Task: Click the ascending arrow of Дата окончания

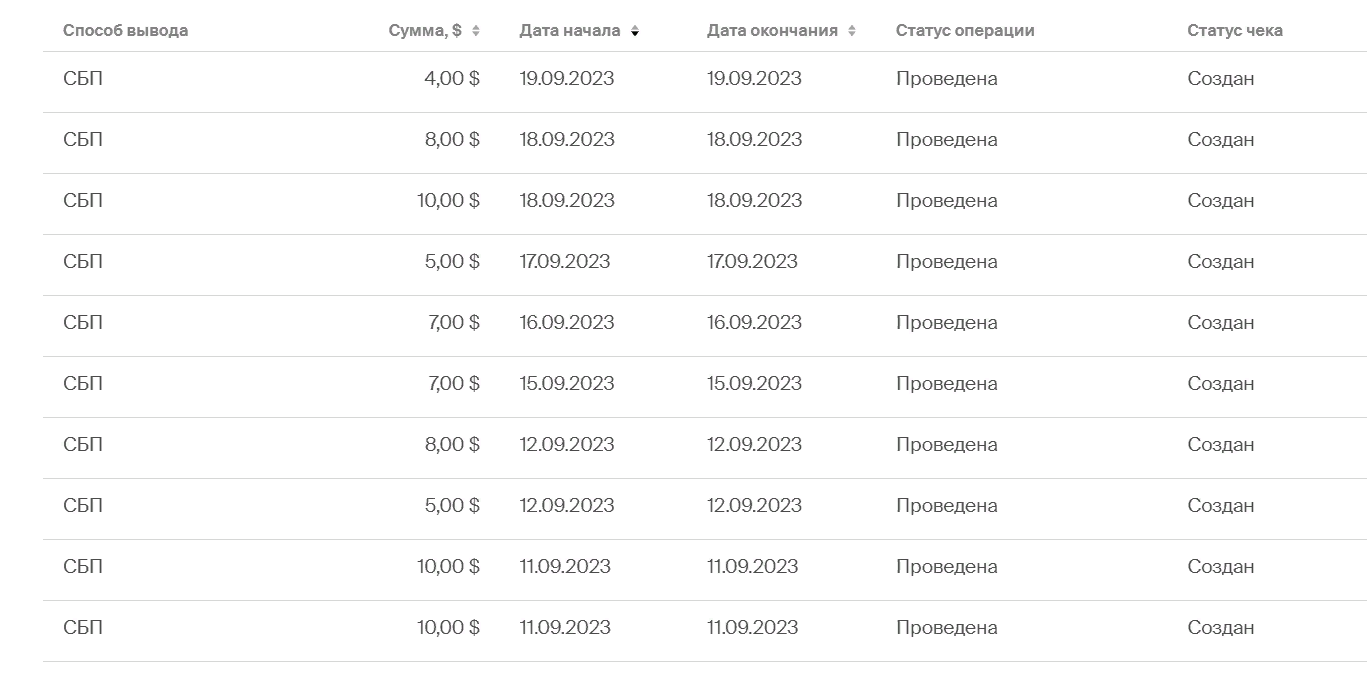Action: (852, 26)
